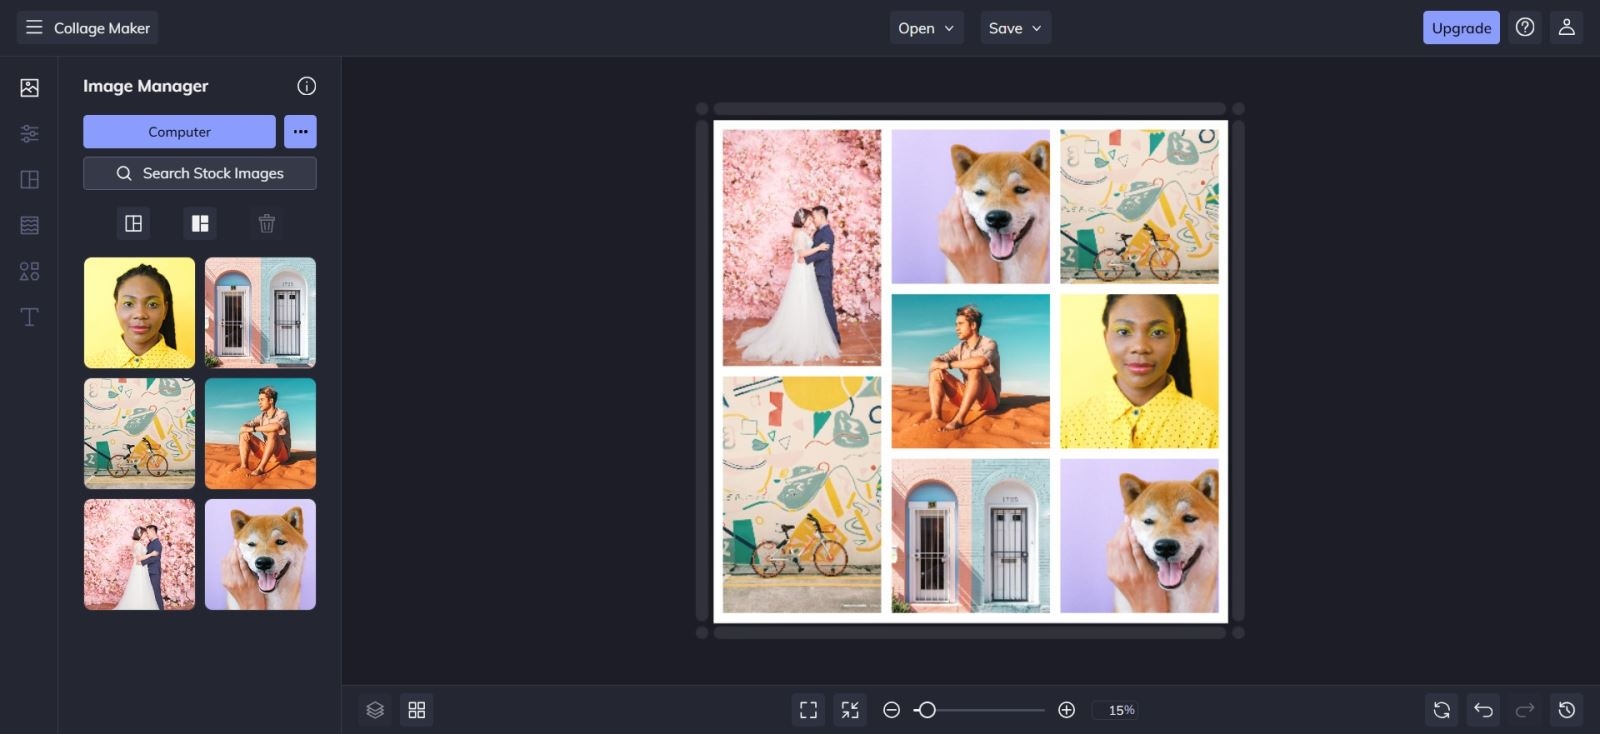The height and width of the screenshot is (734, 1600).
Task: Select the pastel doors thumbnail
Action: 260,313
